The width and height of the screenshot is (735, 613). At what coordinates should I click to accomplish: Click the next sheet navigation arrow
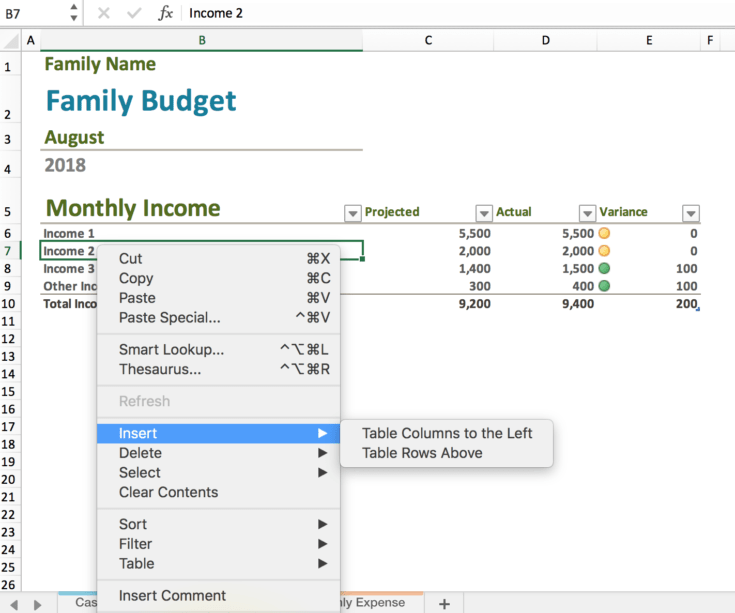[38, 605]
